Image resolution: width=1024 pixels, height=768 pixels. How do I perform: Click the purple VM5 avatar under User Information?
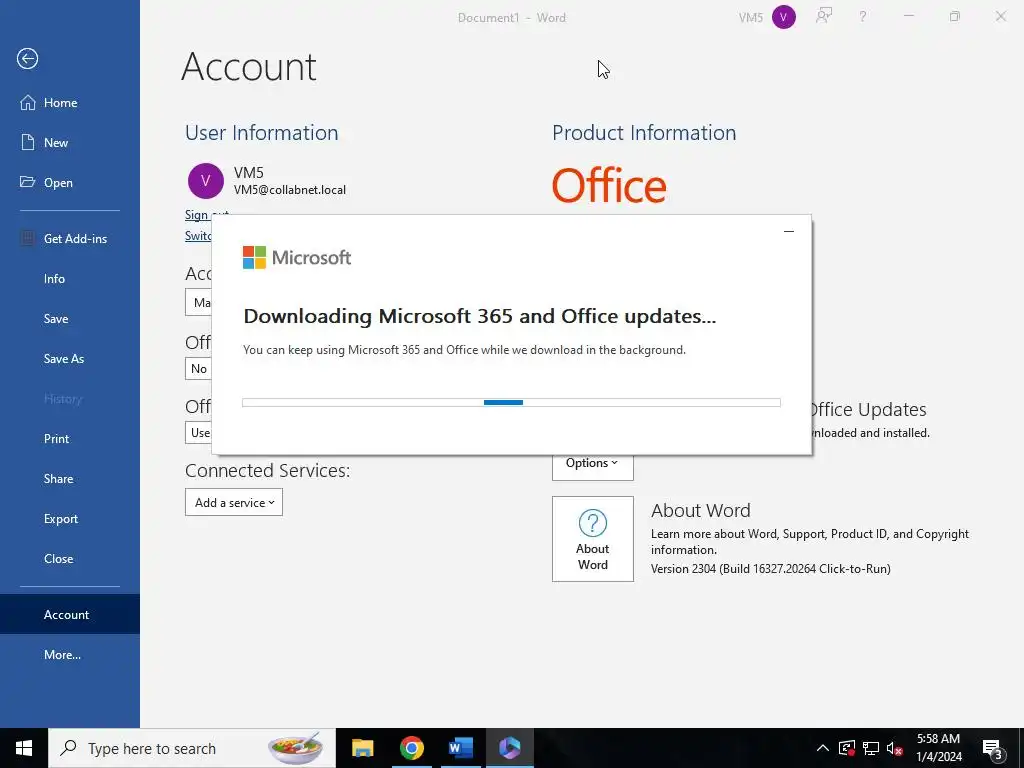pyautogui.click(x=206, y=181)
